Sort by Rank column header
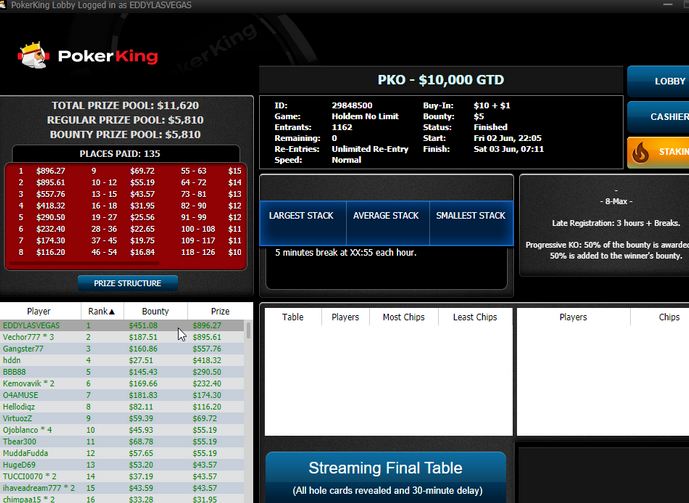 102,311
